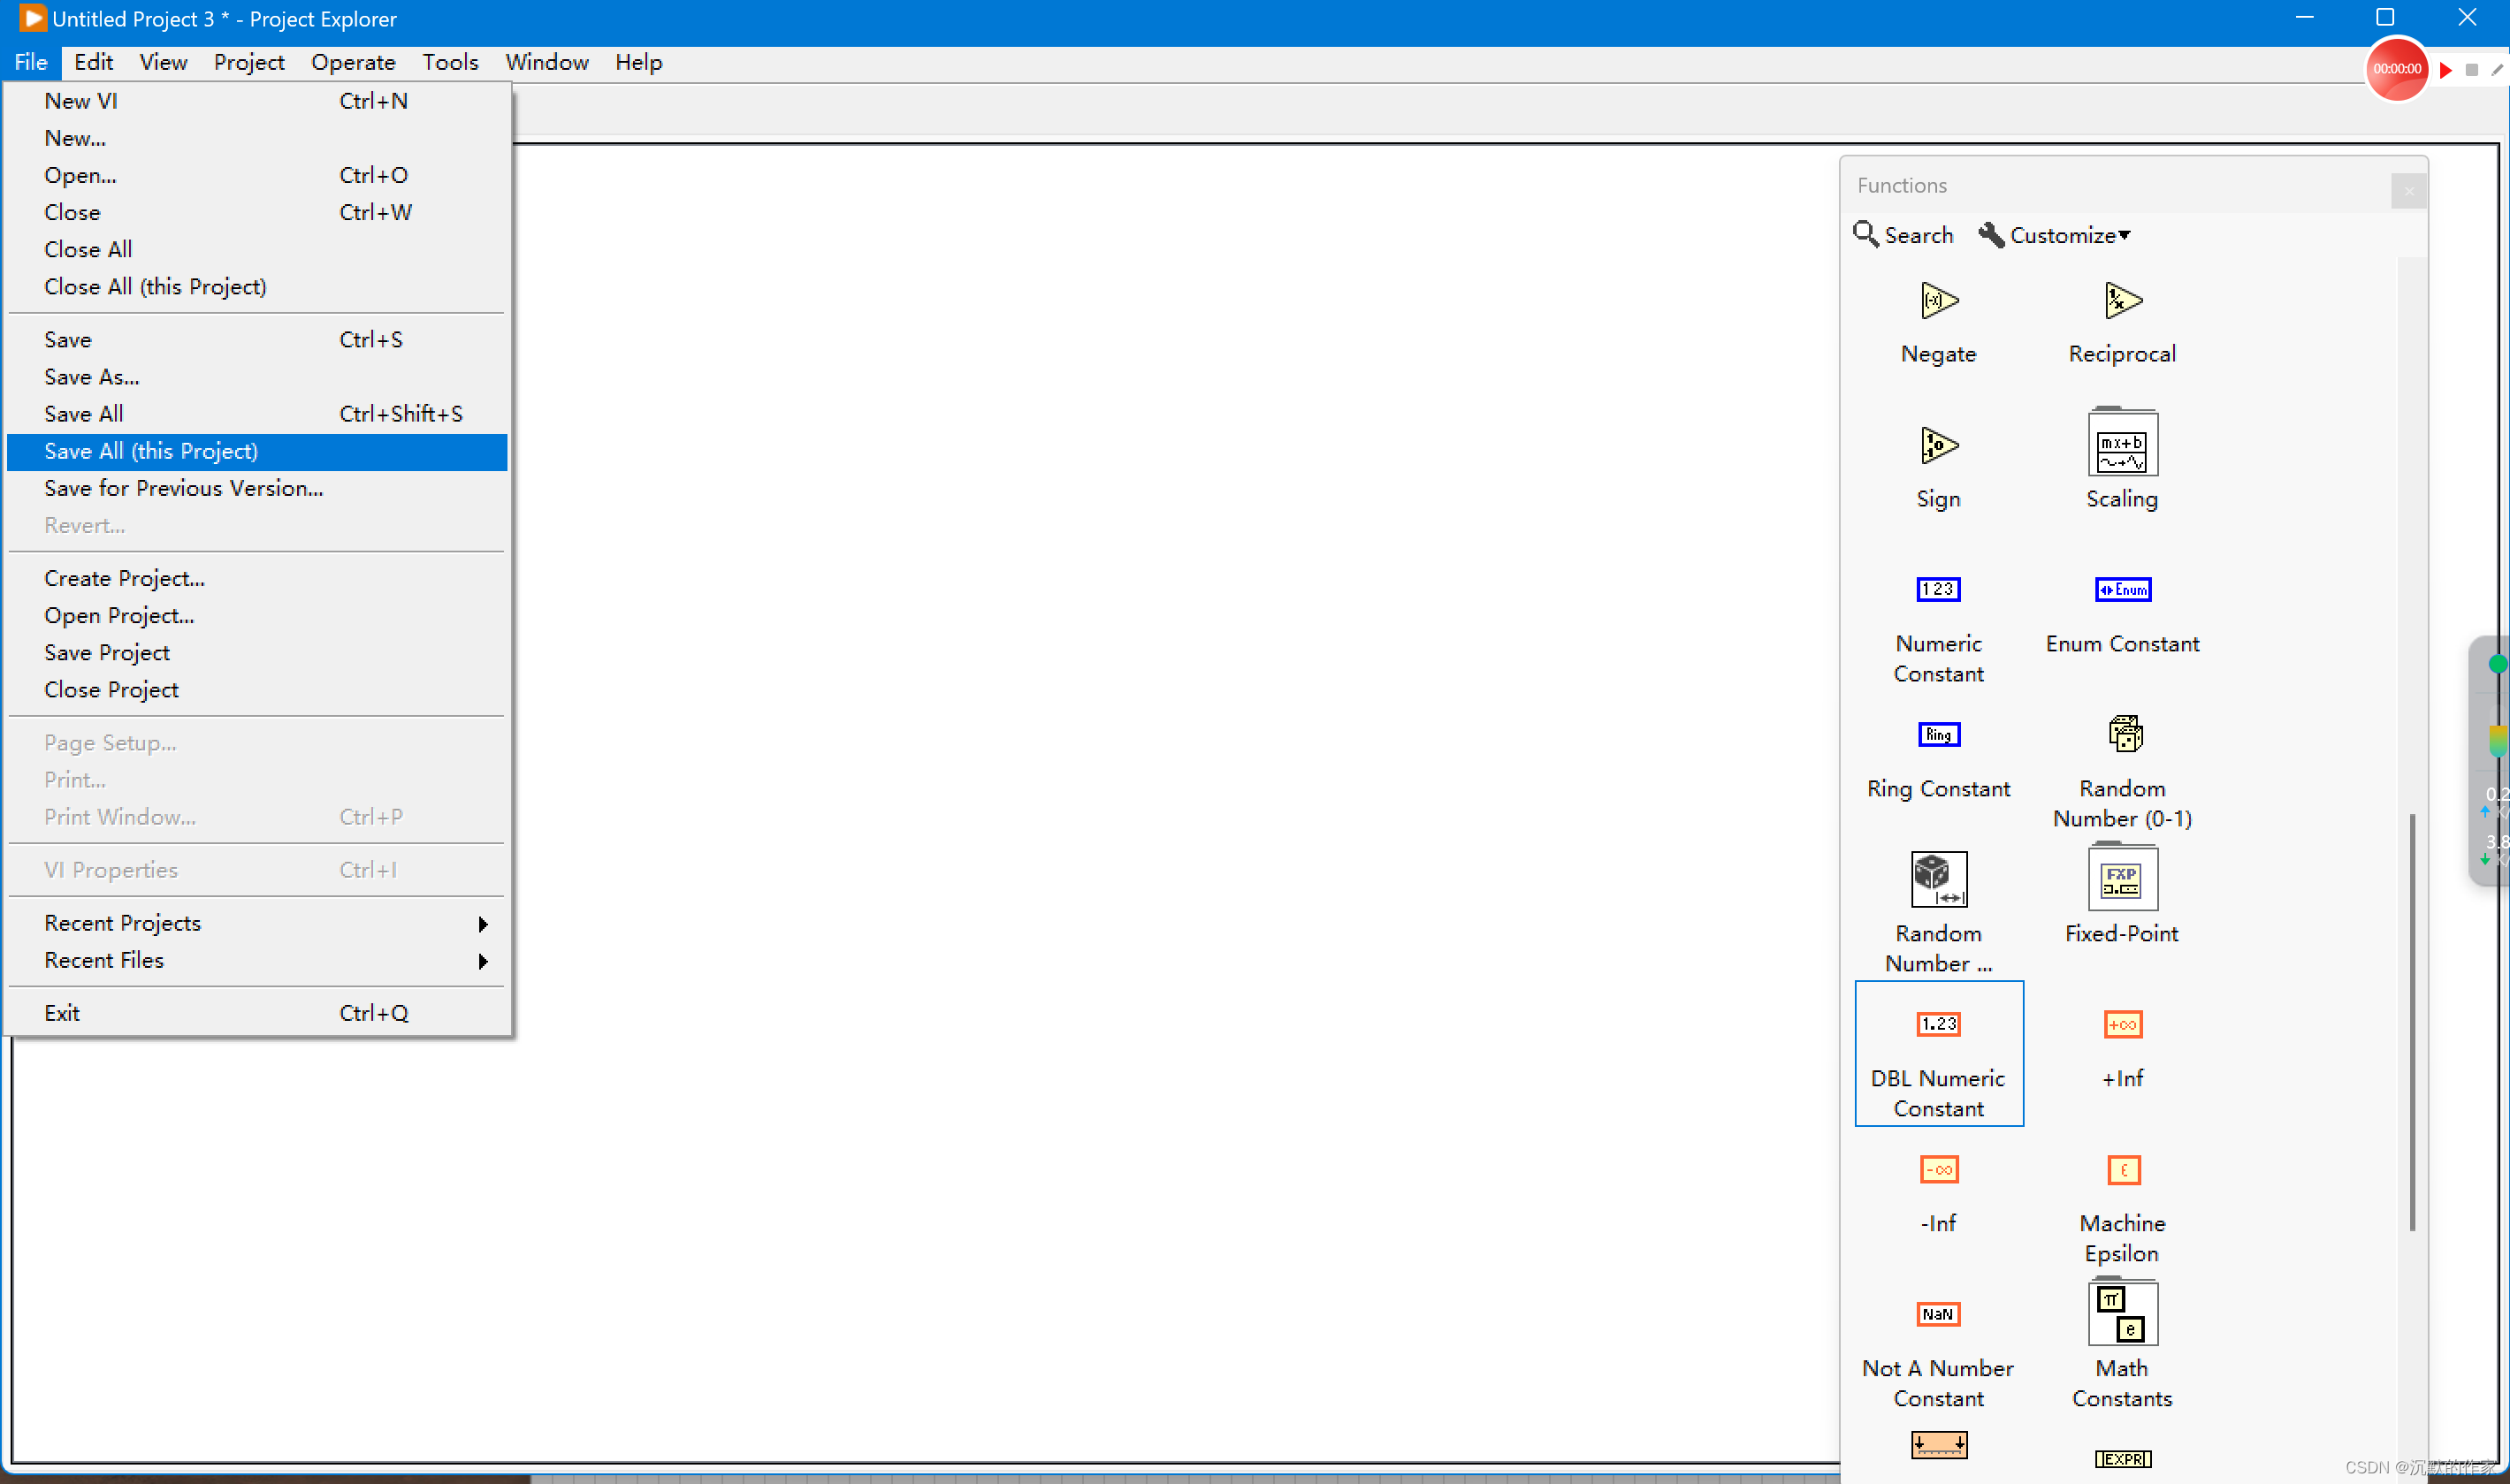The image size is (2510, 1484).
Task: Choose Create Project... menu item
Action: click(256, 578)
